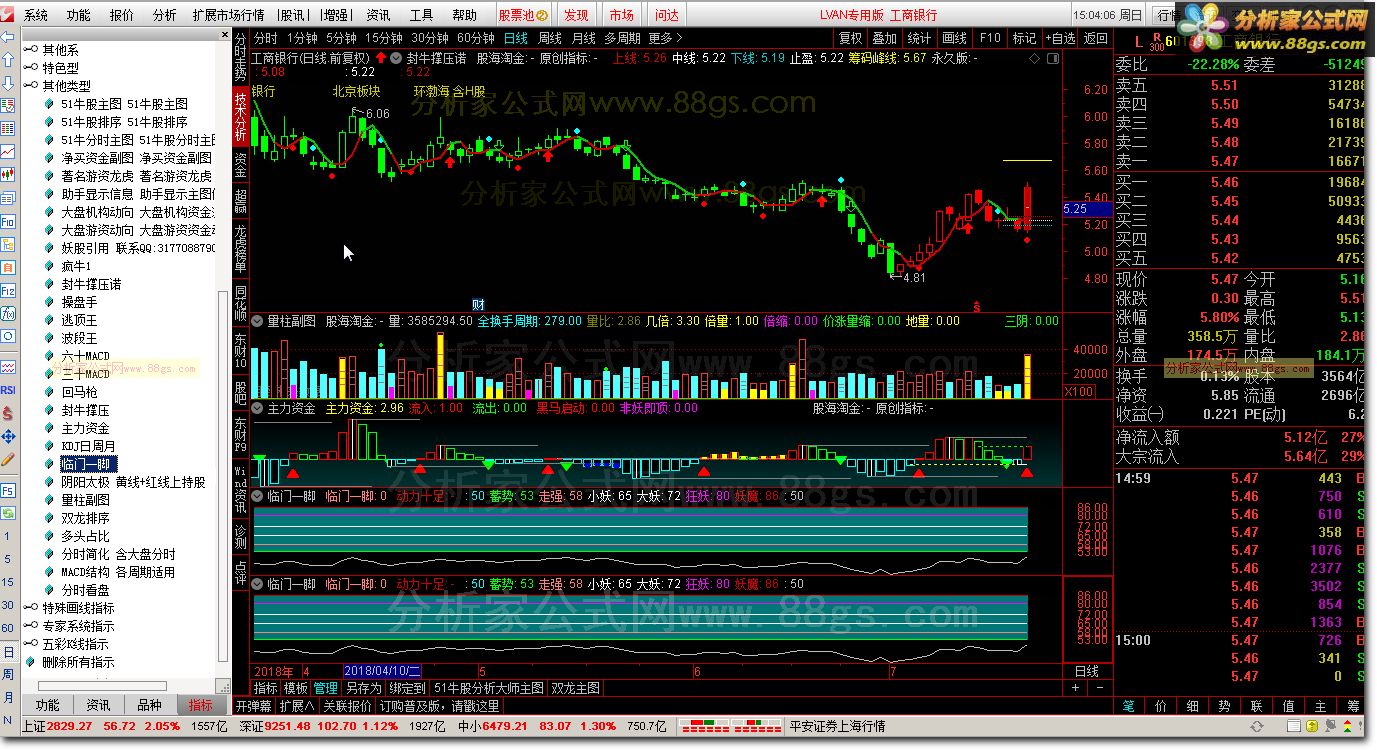
Task: Expand the 其他系 tree node
Action: (30, 50)
